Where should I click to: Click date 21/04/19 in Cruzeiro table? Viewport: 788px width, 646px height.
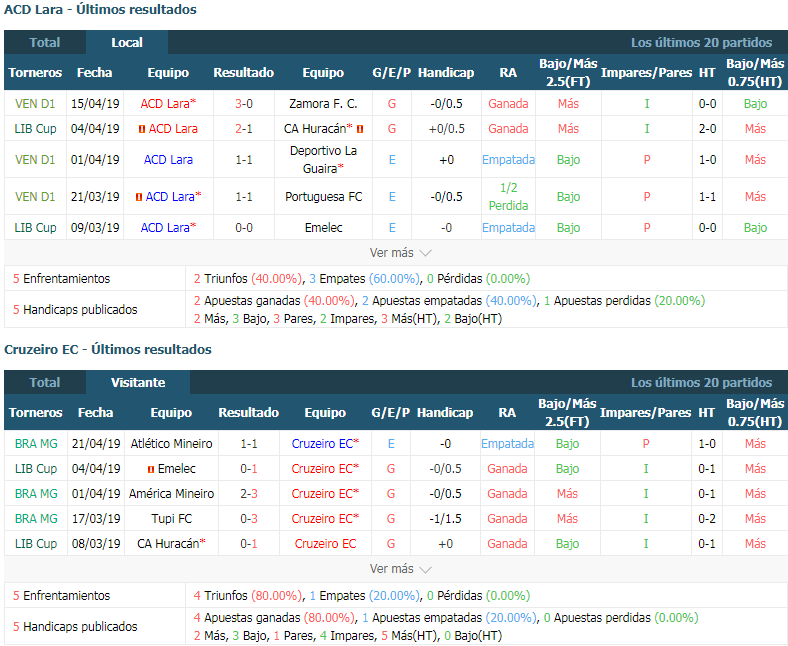click(x=96, y=443)
